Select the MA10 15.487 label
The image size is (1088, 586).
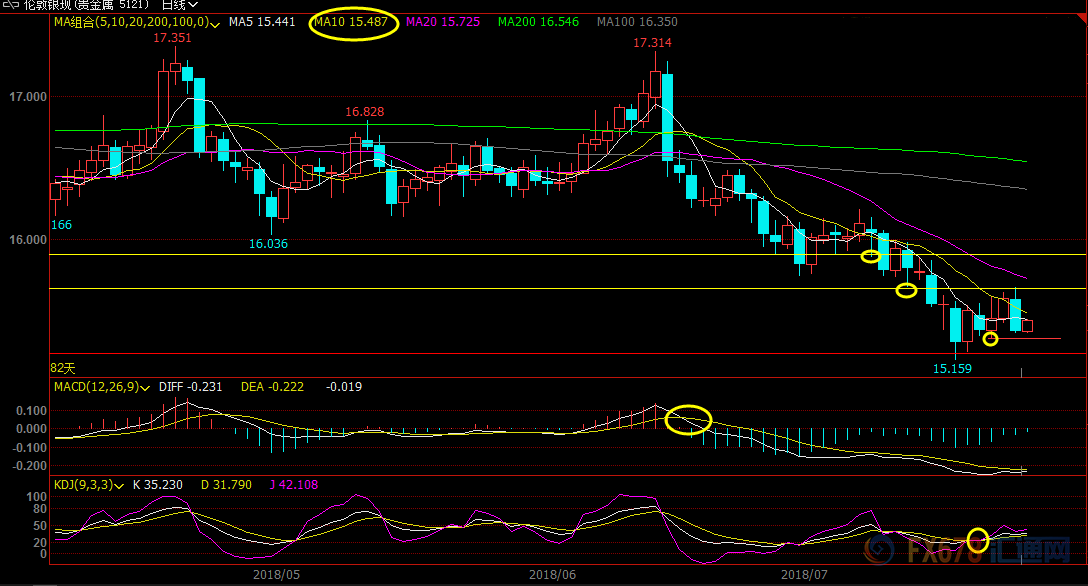point(350,22)
